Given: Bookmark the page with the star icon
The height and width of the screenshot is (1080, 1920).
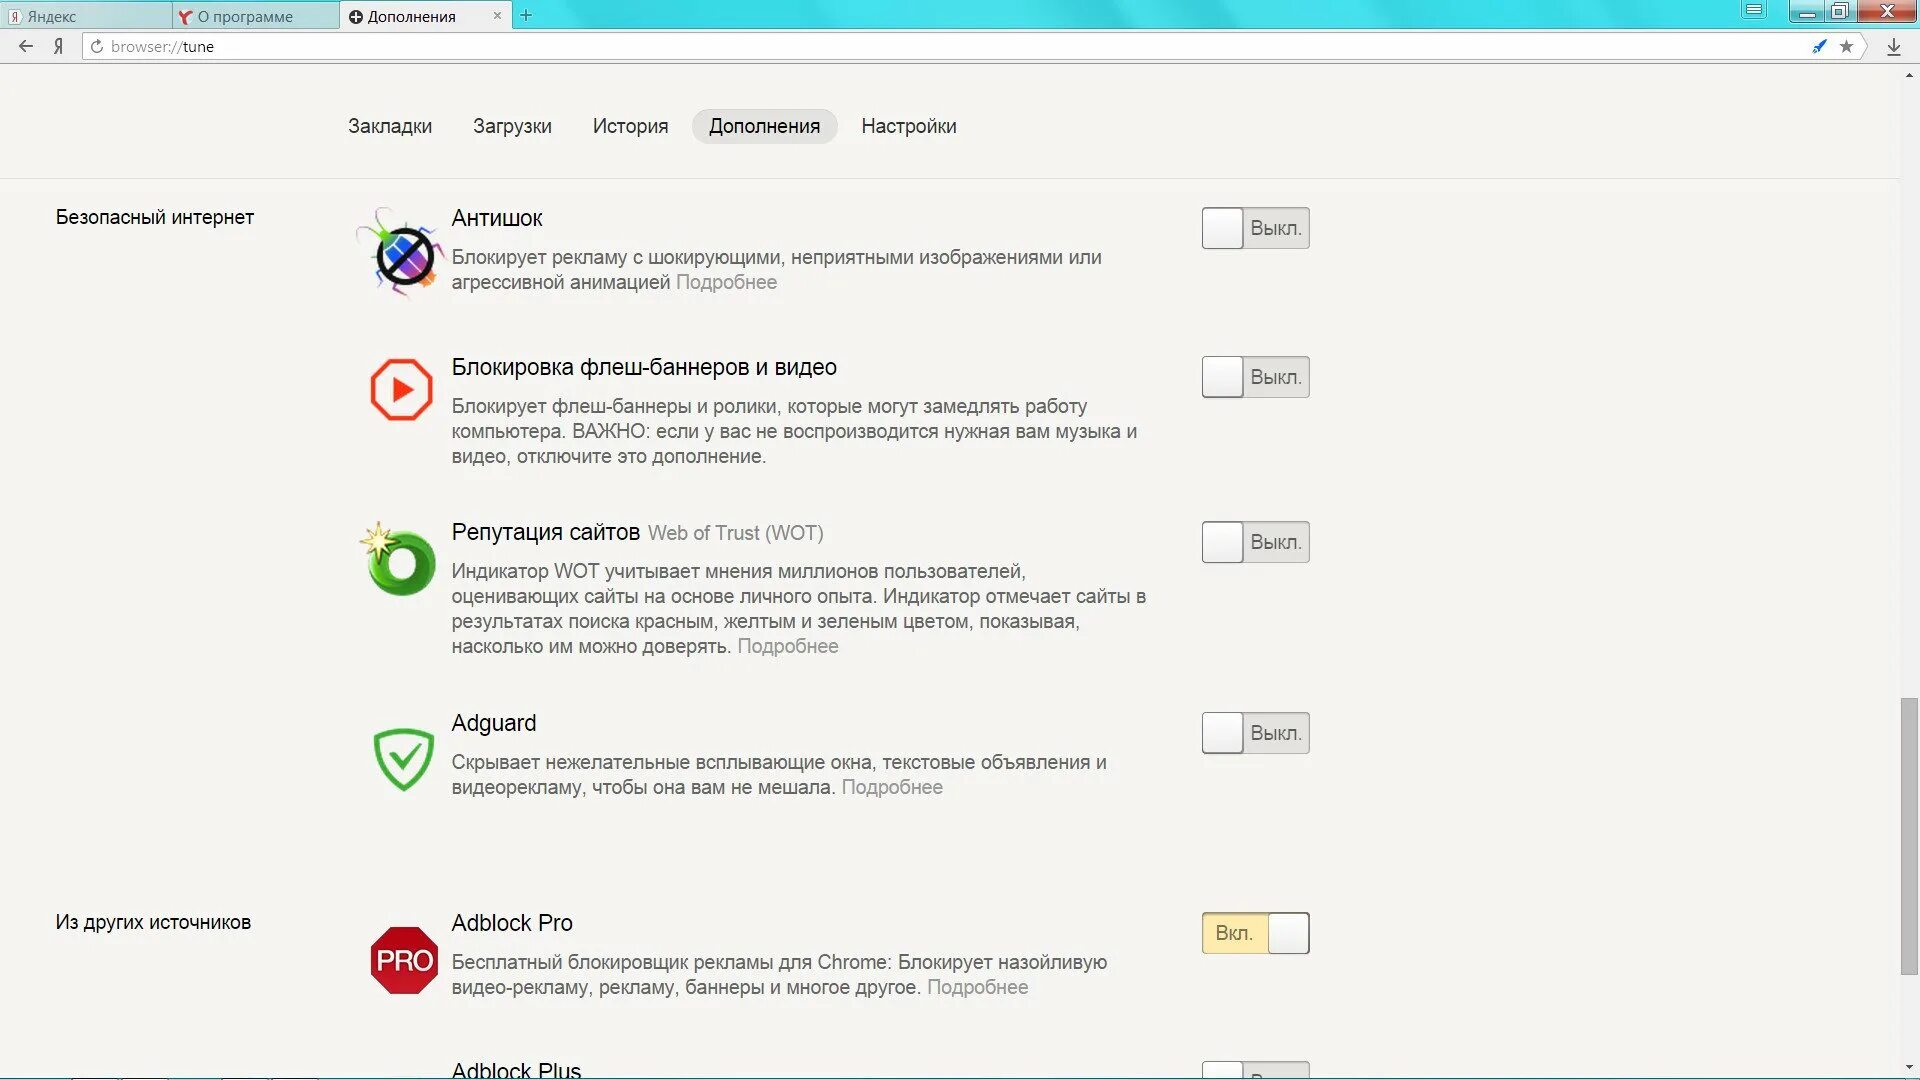Looking at the screenshot, I should tap(1846, 46).
